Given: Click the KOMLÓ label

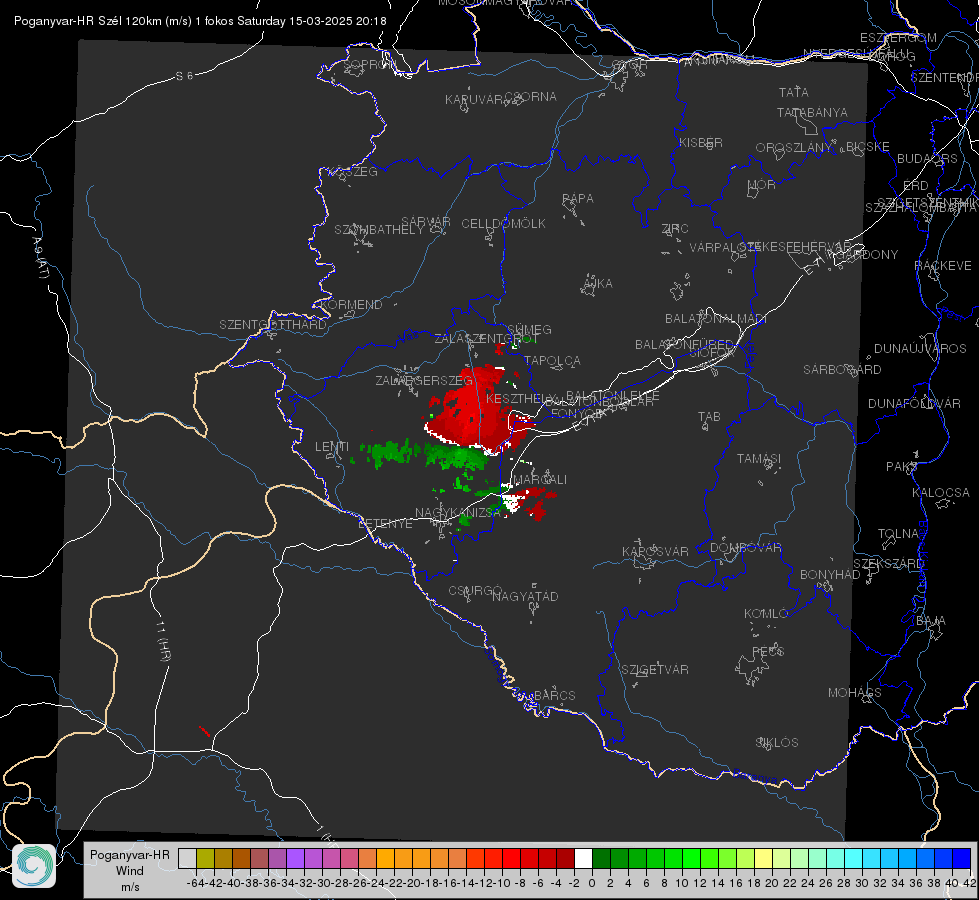Looking at the screenshot, I should click(x=765, y=614).
